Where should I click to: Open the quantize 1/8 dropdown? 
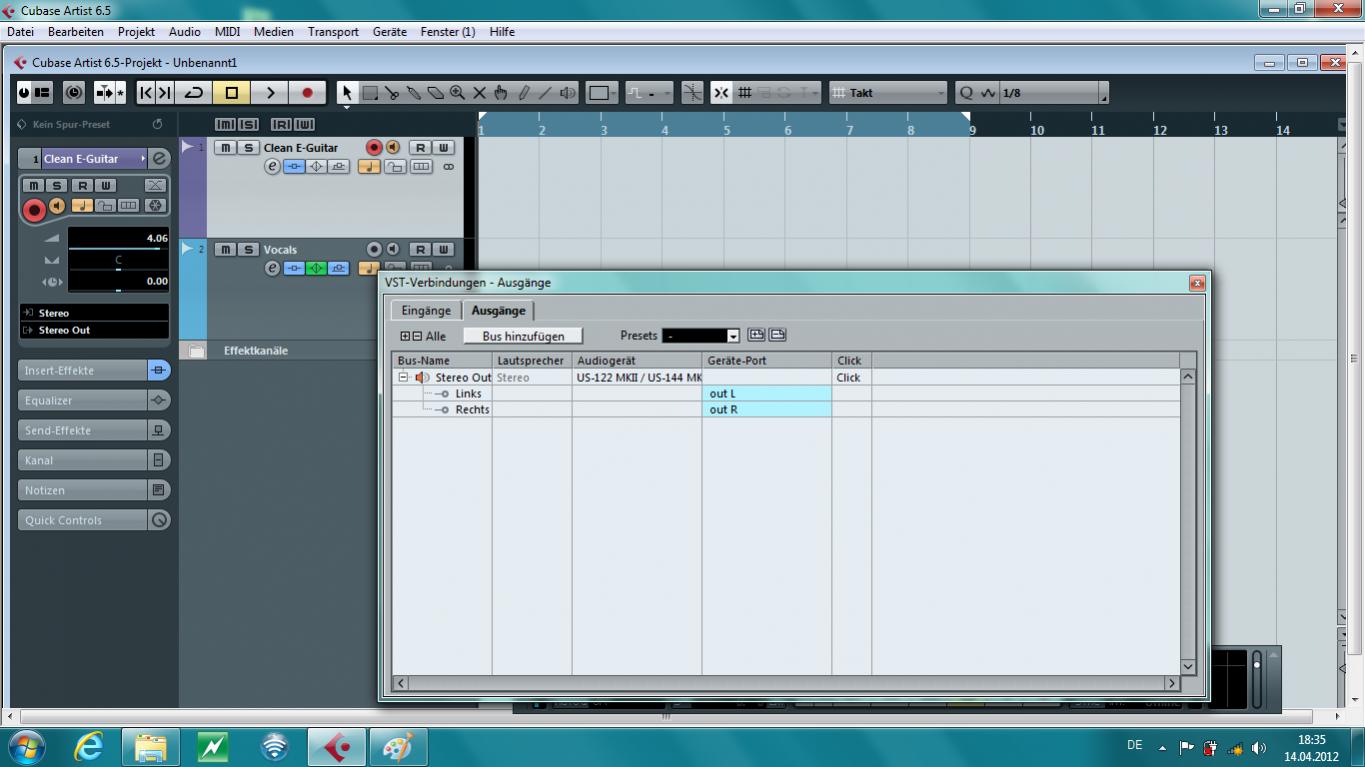tap(1103, 94)
